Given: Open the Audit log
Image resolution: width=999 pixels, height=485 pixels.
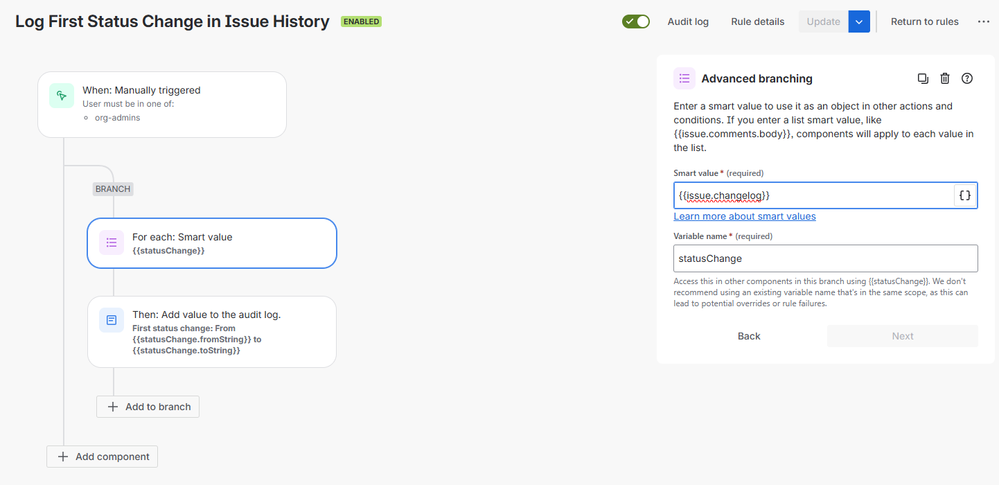Looking at the screenshot, I should click(x=688, y=22).
